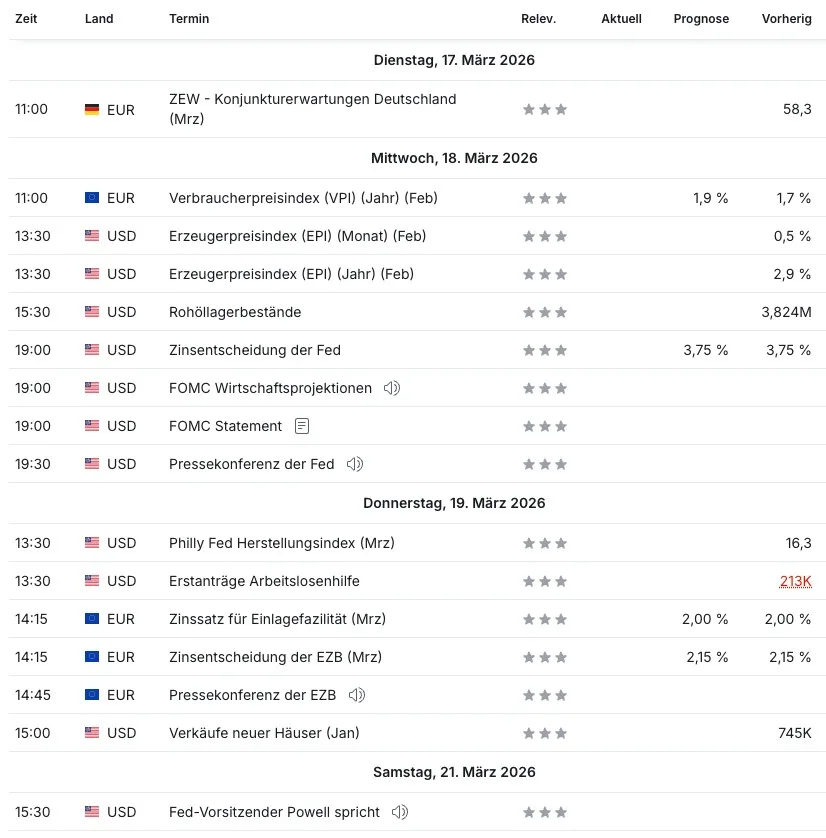Open Verkäufe neuer Häuser (Jan) event

(264, 733)
